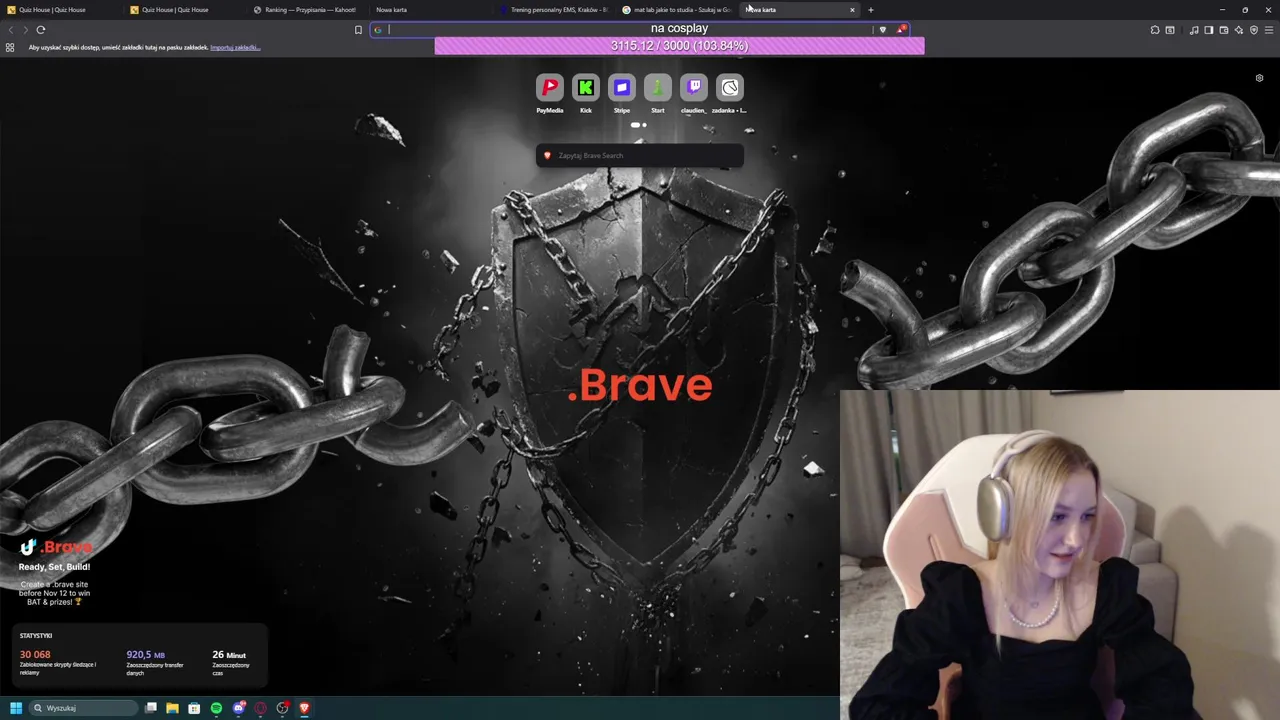This screenshot has width=1280, height=720.
Task: Open the apps grid icon on bookmarks bar
Action: (x=10, y=47)
